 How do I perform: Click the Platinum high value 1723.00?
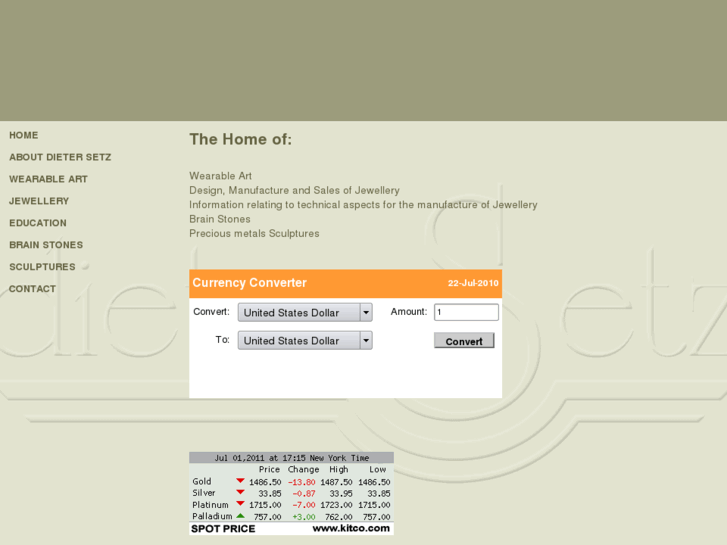(x=336, y=505)
